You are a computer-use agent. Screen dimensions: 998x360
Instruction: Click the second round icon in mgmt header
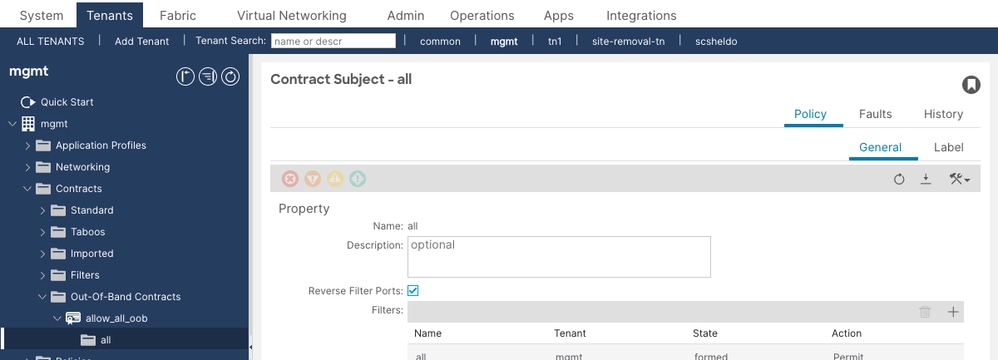[207, 77]
